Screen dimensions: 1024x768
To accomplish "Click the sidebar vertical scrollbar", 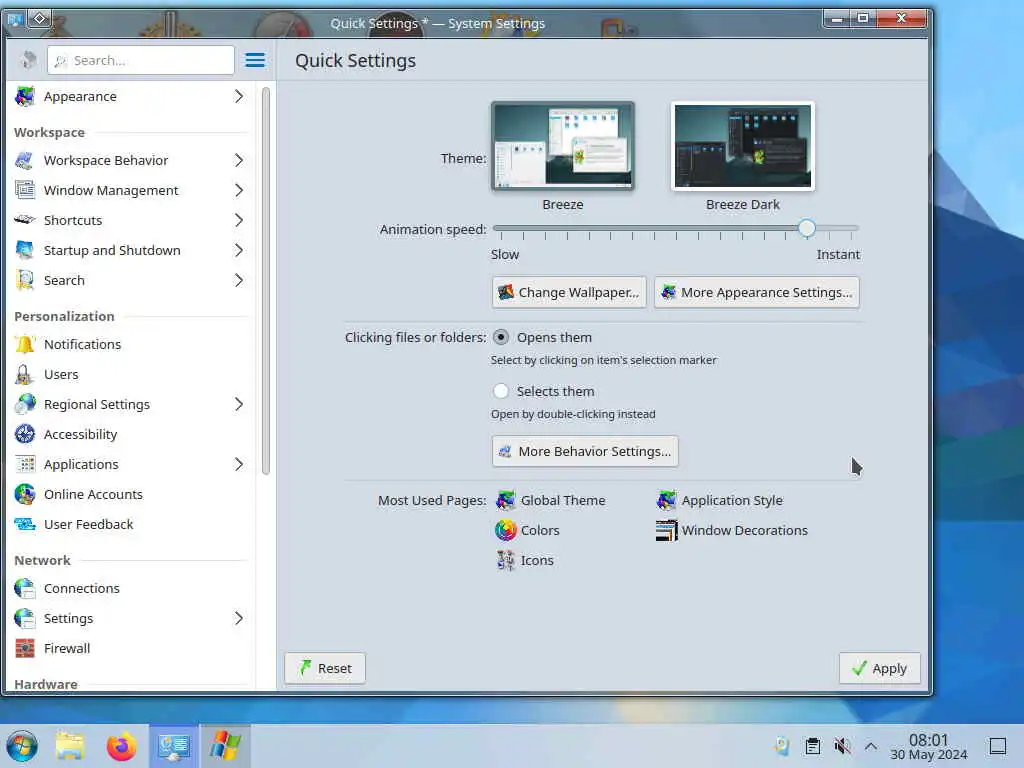I will (x=266, y=281).
